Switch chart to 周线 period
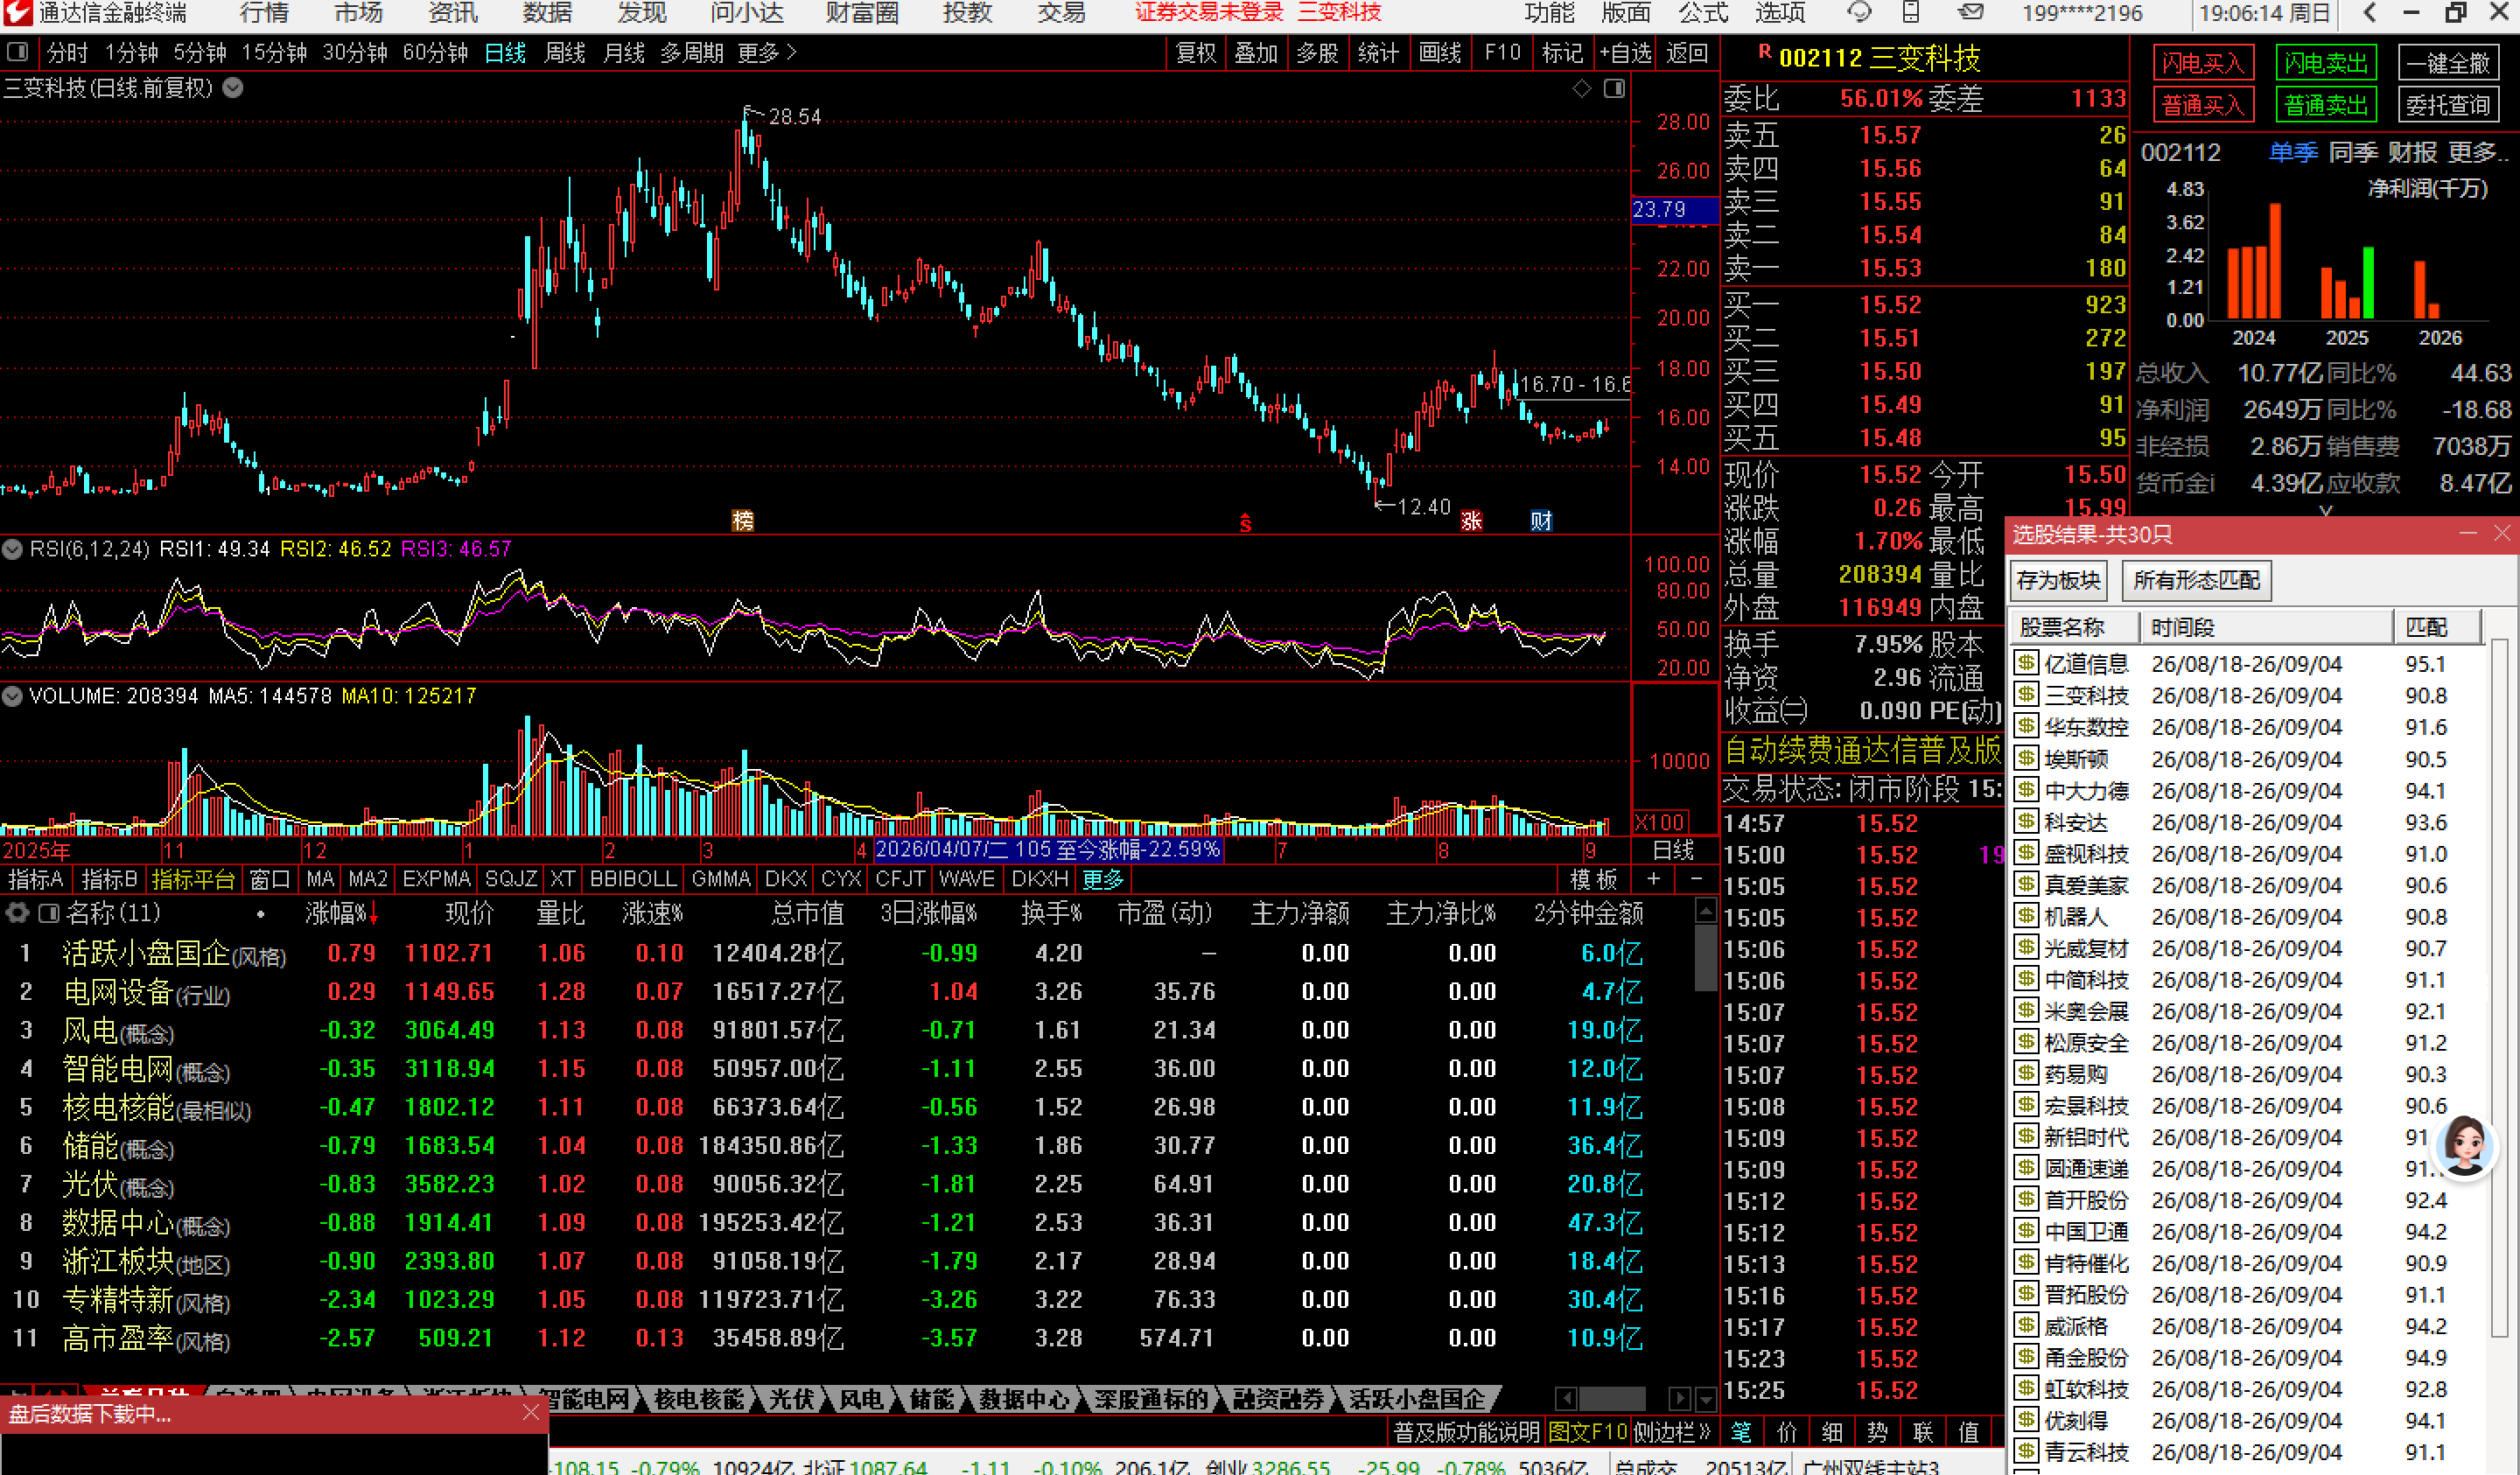 [564, 53]
